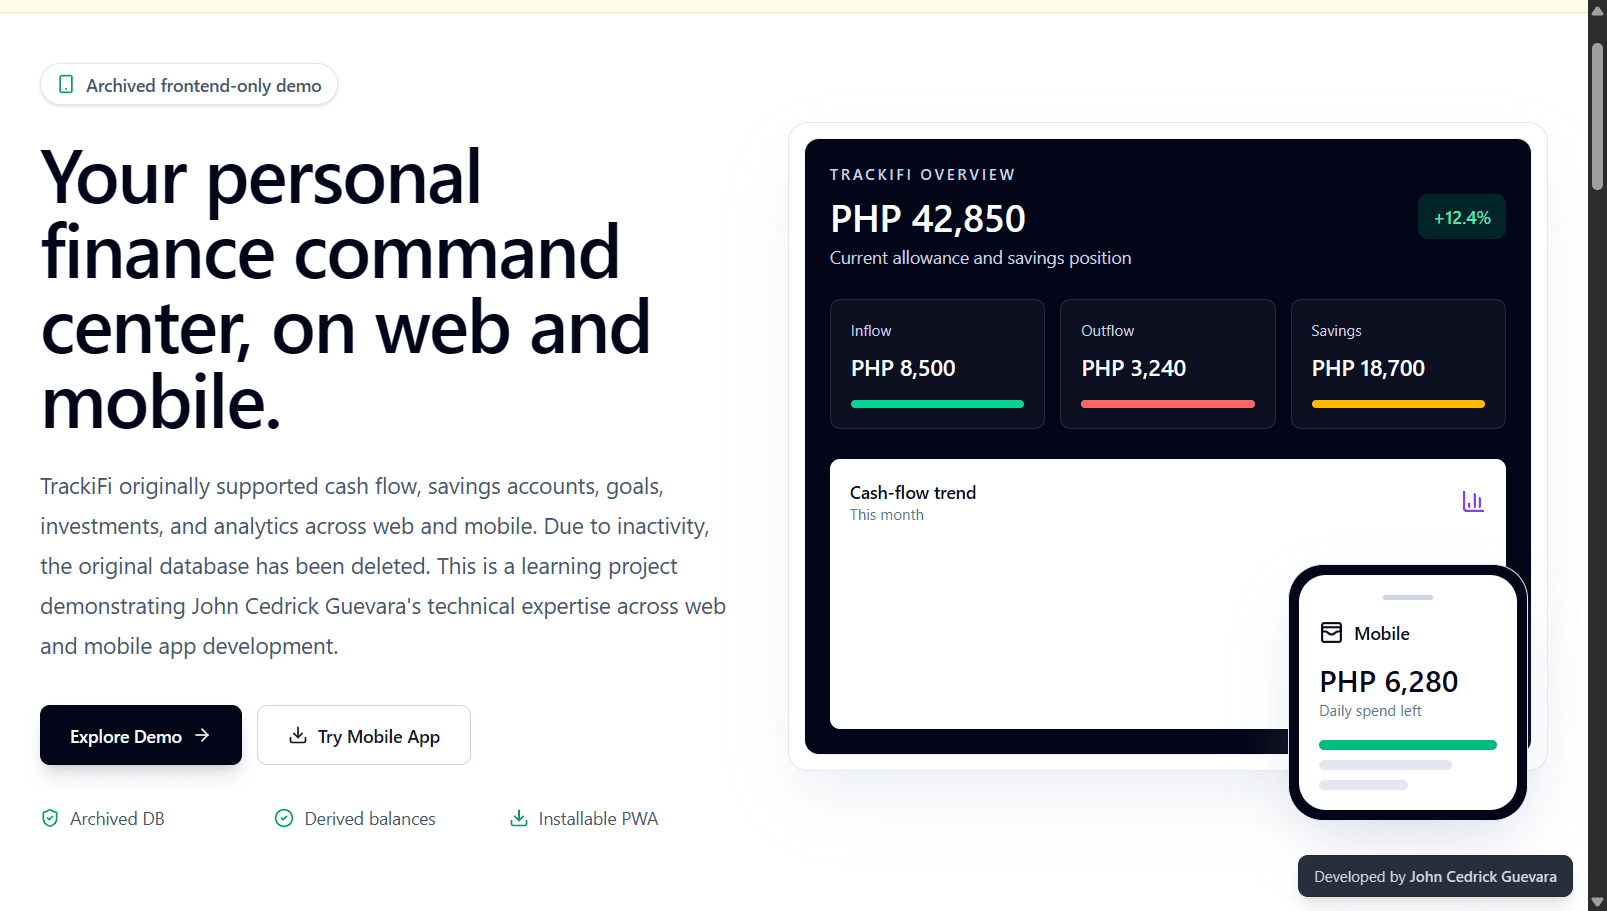Viewport: 1607px width, 911px height.
Task: Click the download icon in Try Mobile App
Action: click(298, 735)
